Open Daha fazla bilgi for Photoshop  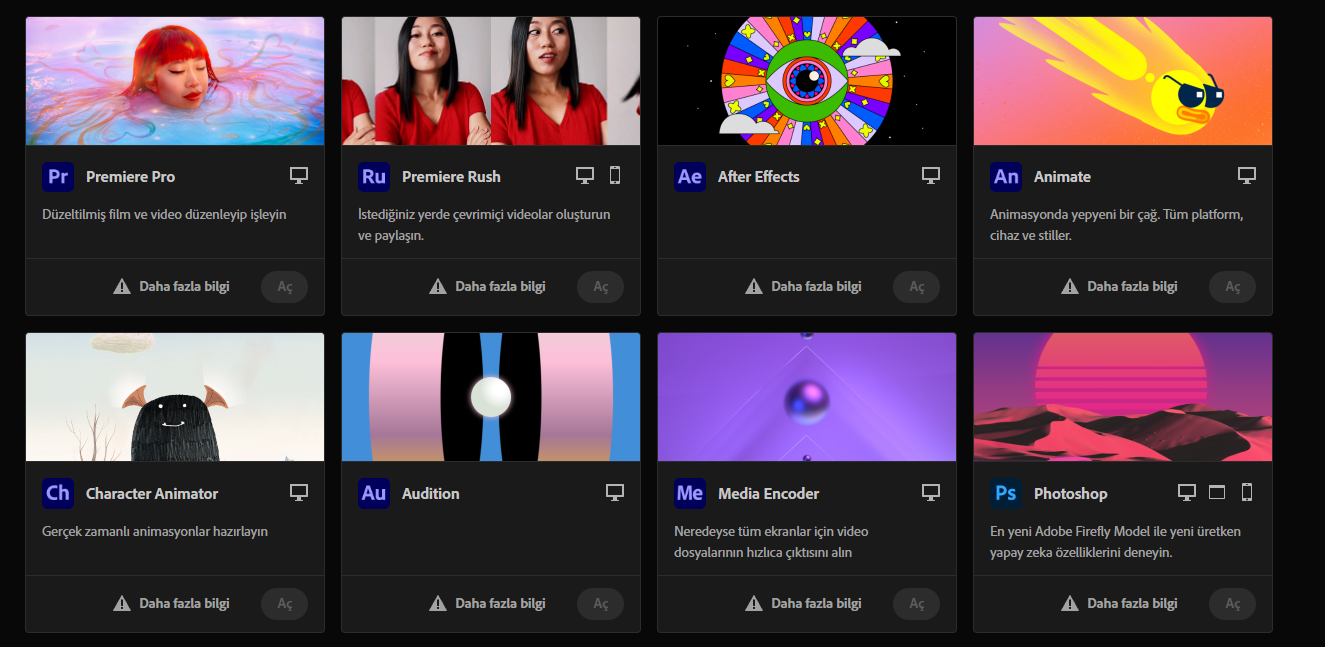click(1132, 604)
